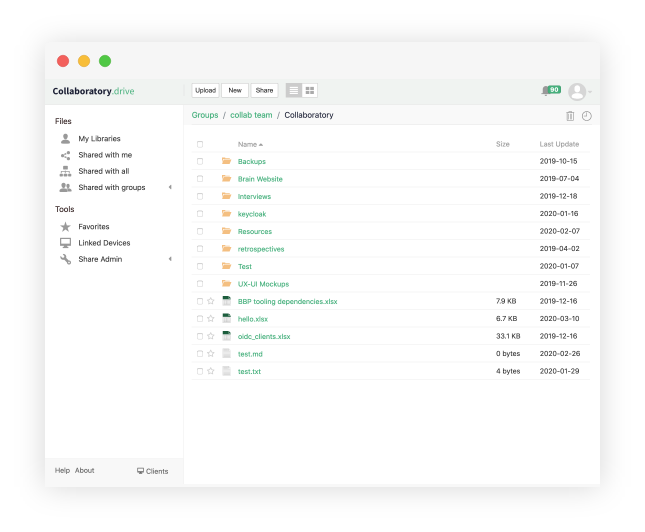Navigate to collab team breadcrumb
645x532 pixels.
(x=251, y=115)
